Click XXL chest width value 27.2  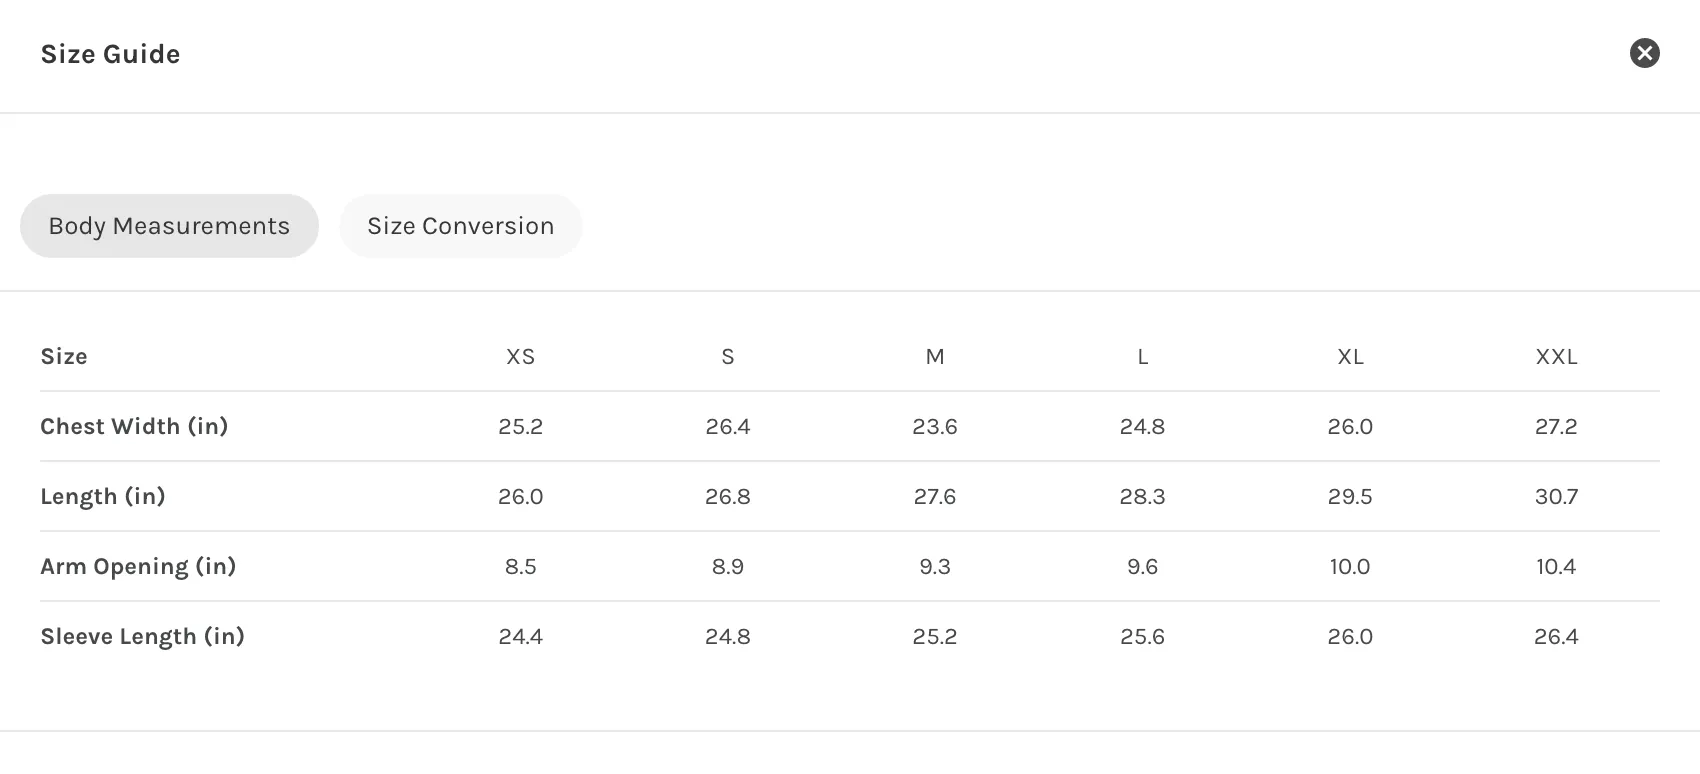click(1556, 427)
